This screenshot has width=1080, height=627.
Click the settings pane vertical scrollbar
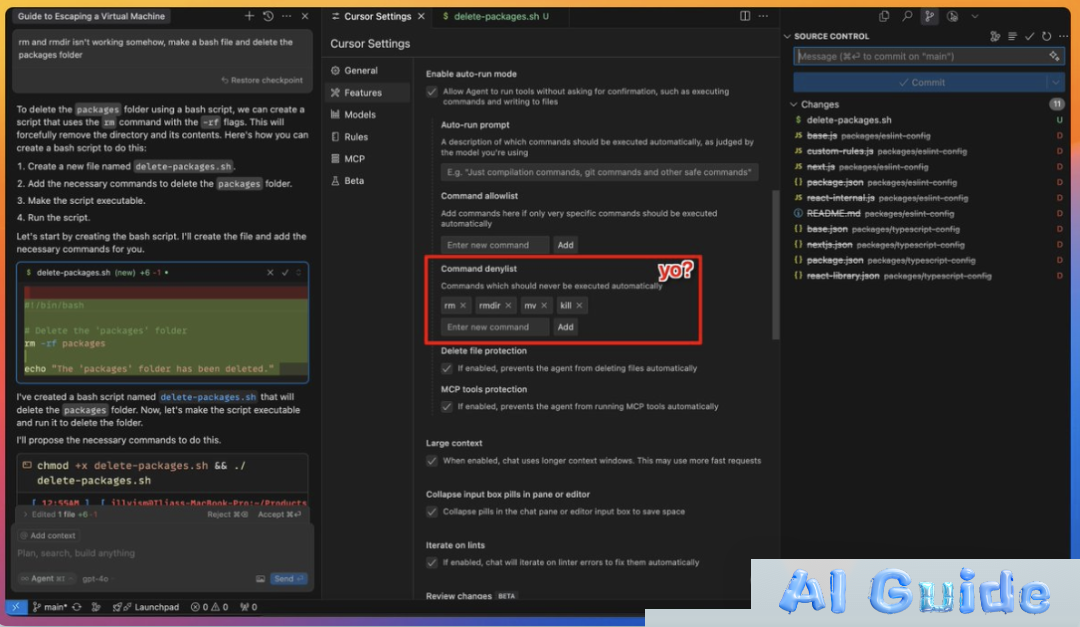point(776,265)
